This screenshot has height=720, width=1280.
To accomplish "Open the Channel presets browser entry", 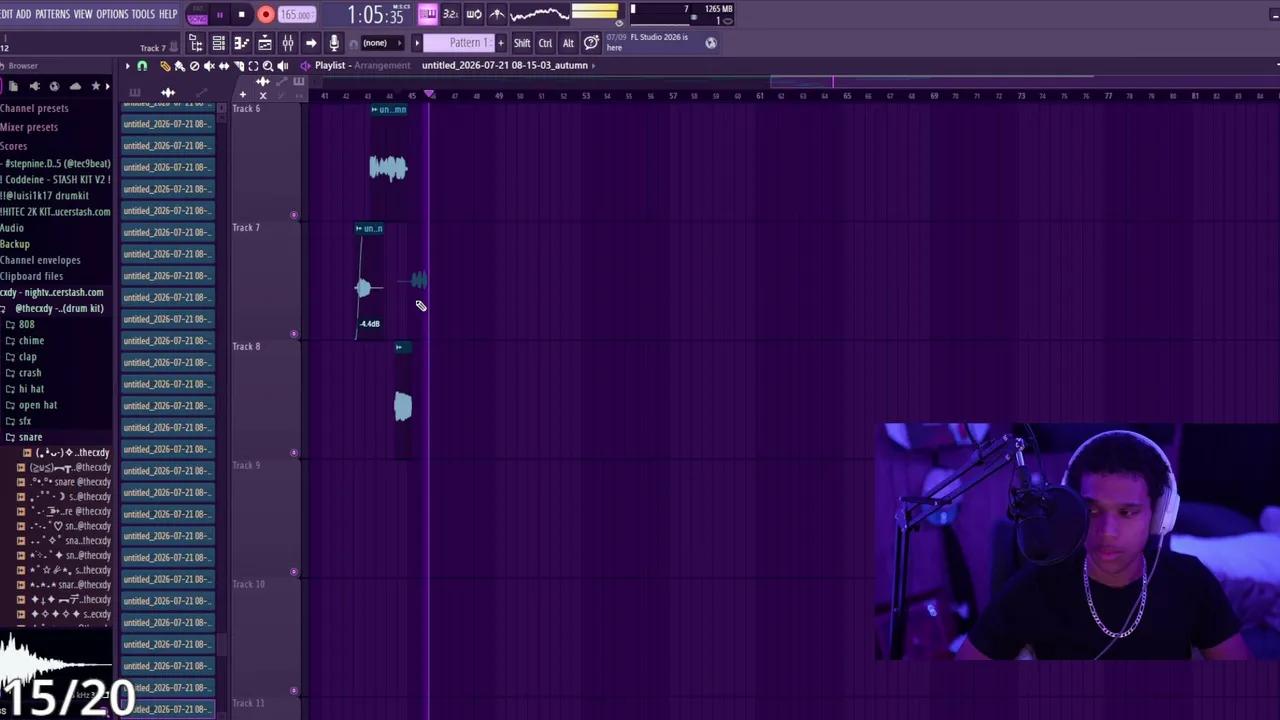I will (x=34, y=108).
